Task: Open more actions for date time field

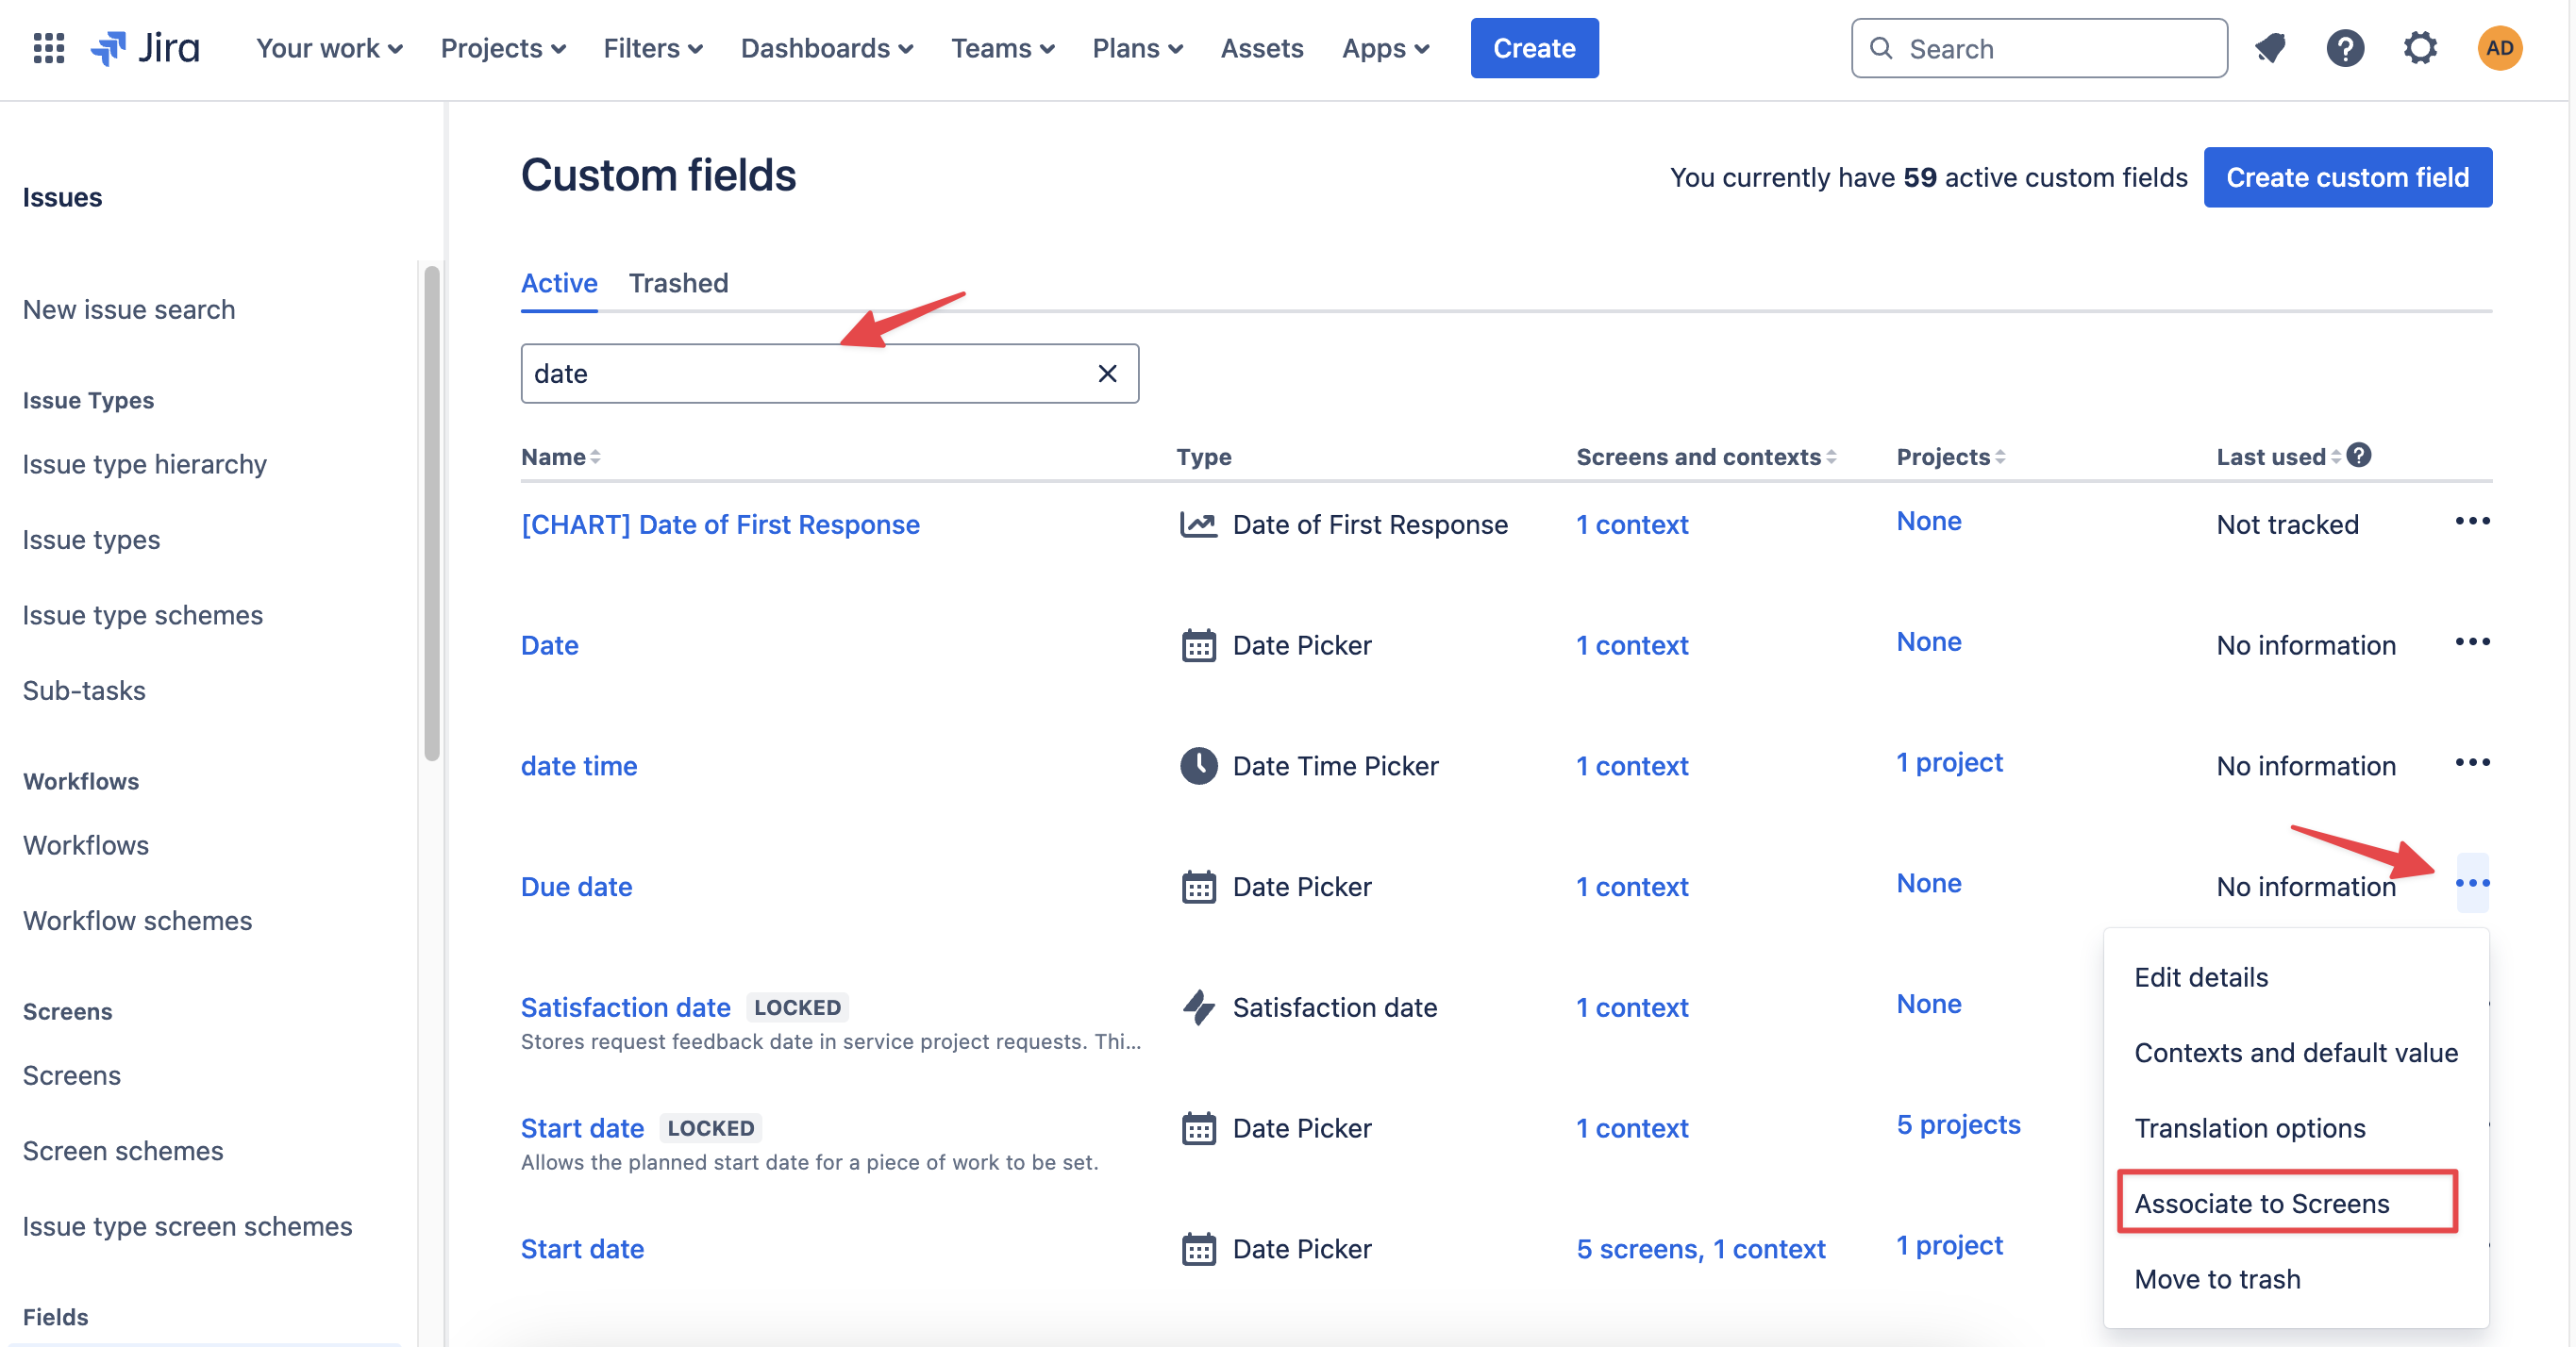Action: (2472, 763)
